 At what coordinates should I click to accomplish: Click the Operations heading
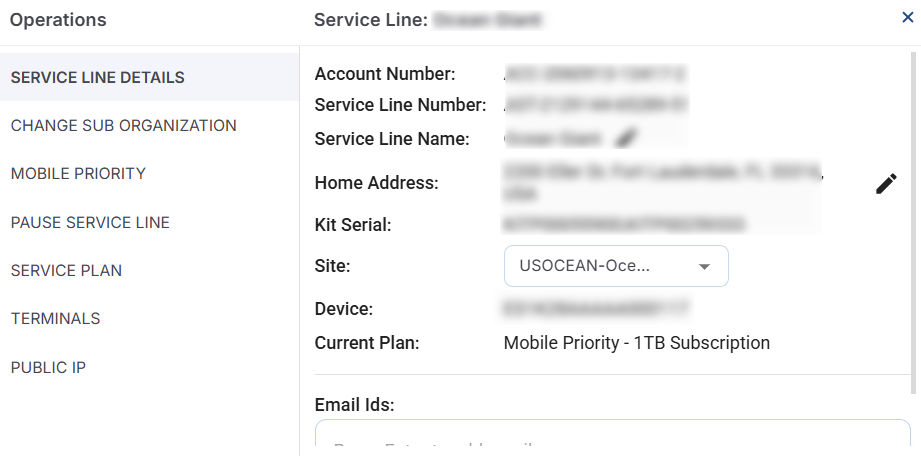pos(58,19)
